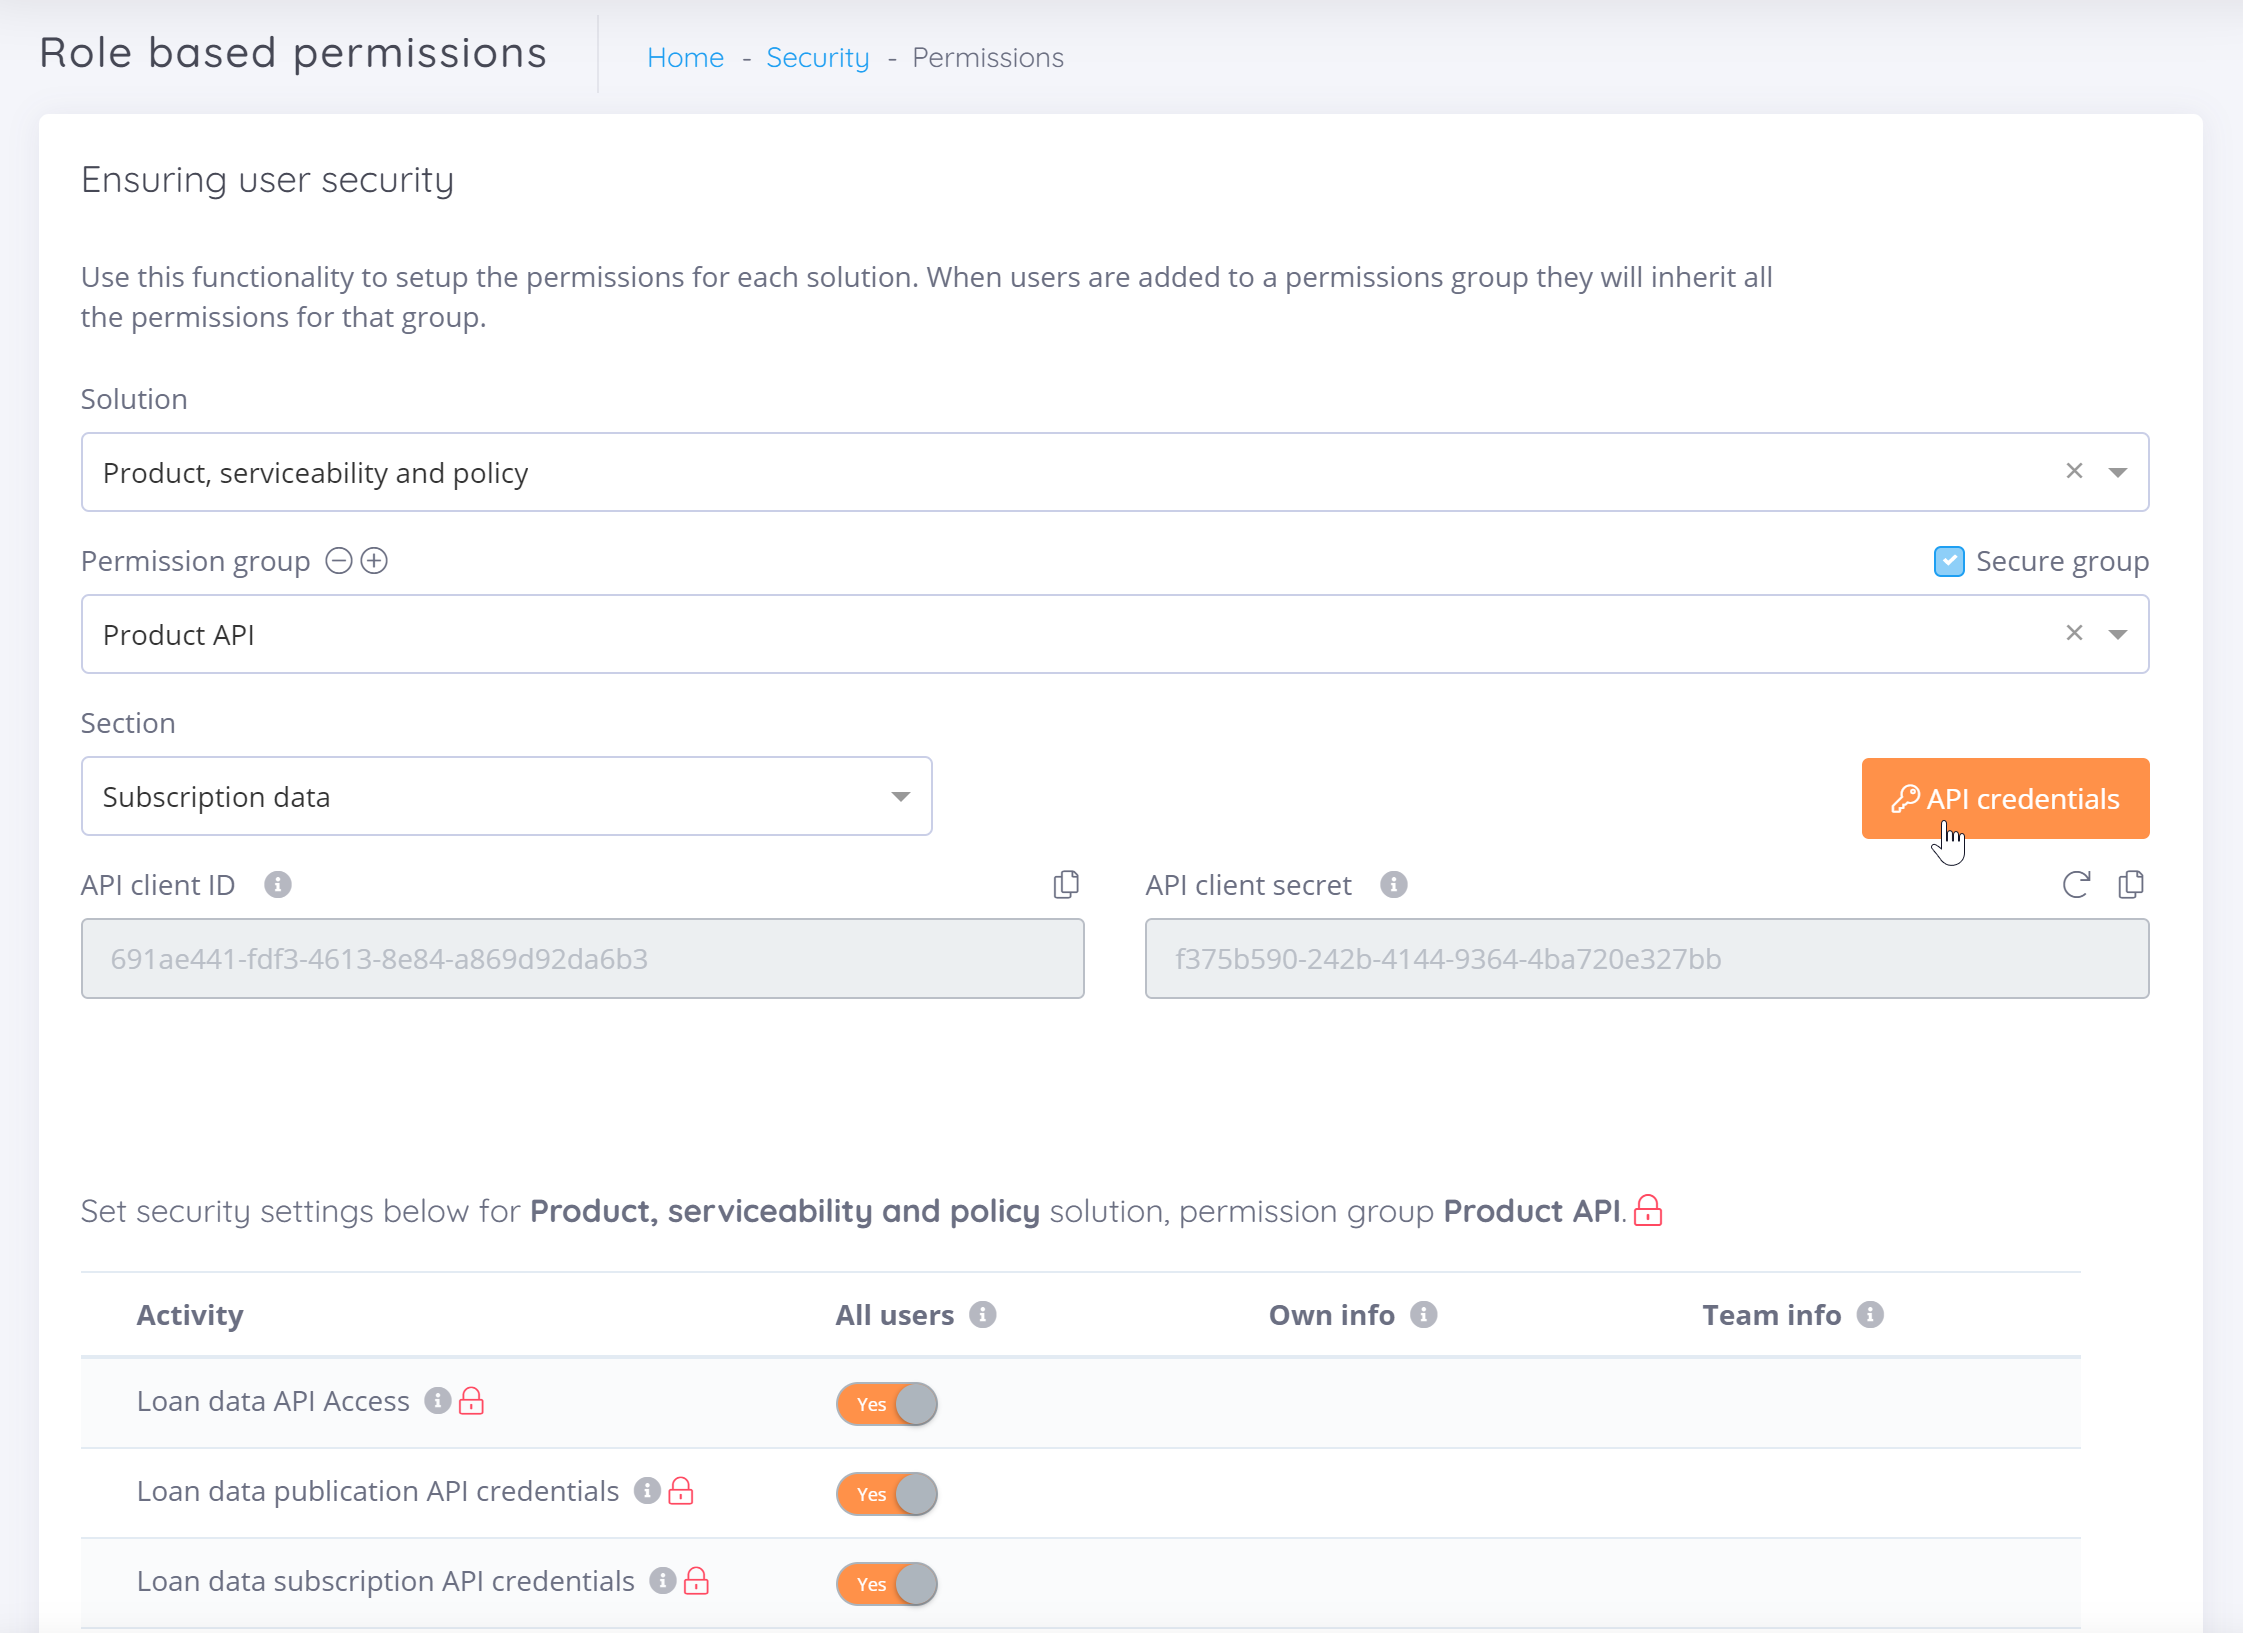Click the lock icon on Loan data API Access
2243x1633 pixels.
(471, 1401)
